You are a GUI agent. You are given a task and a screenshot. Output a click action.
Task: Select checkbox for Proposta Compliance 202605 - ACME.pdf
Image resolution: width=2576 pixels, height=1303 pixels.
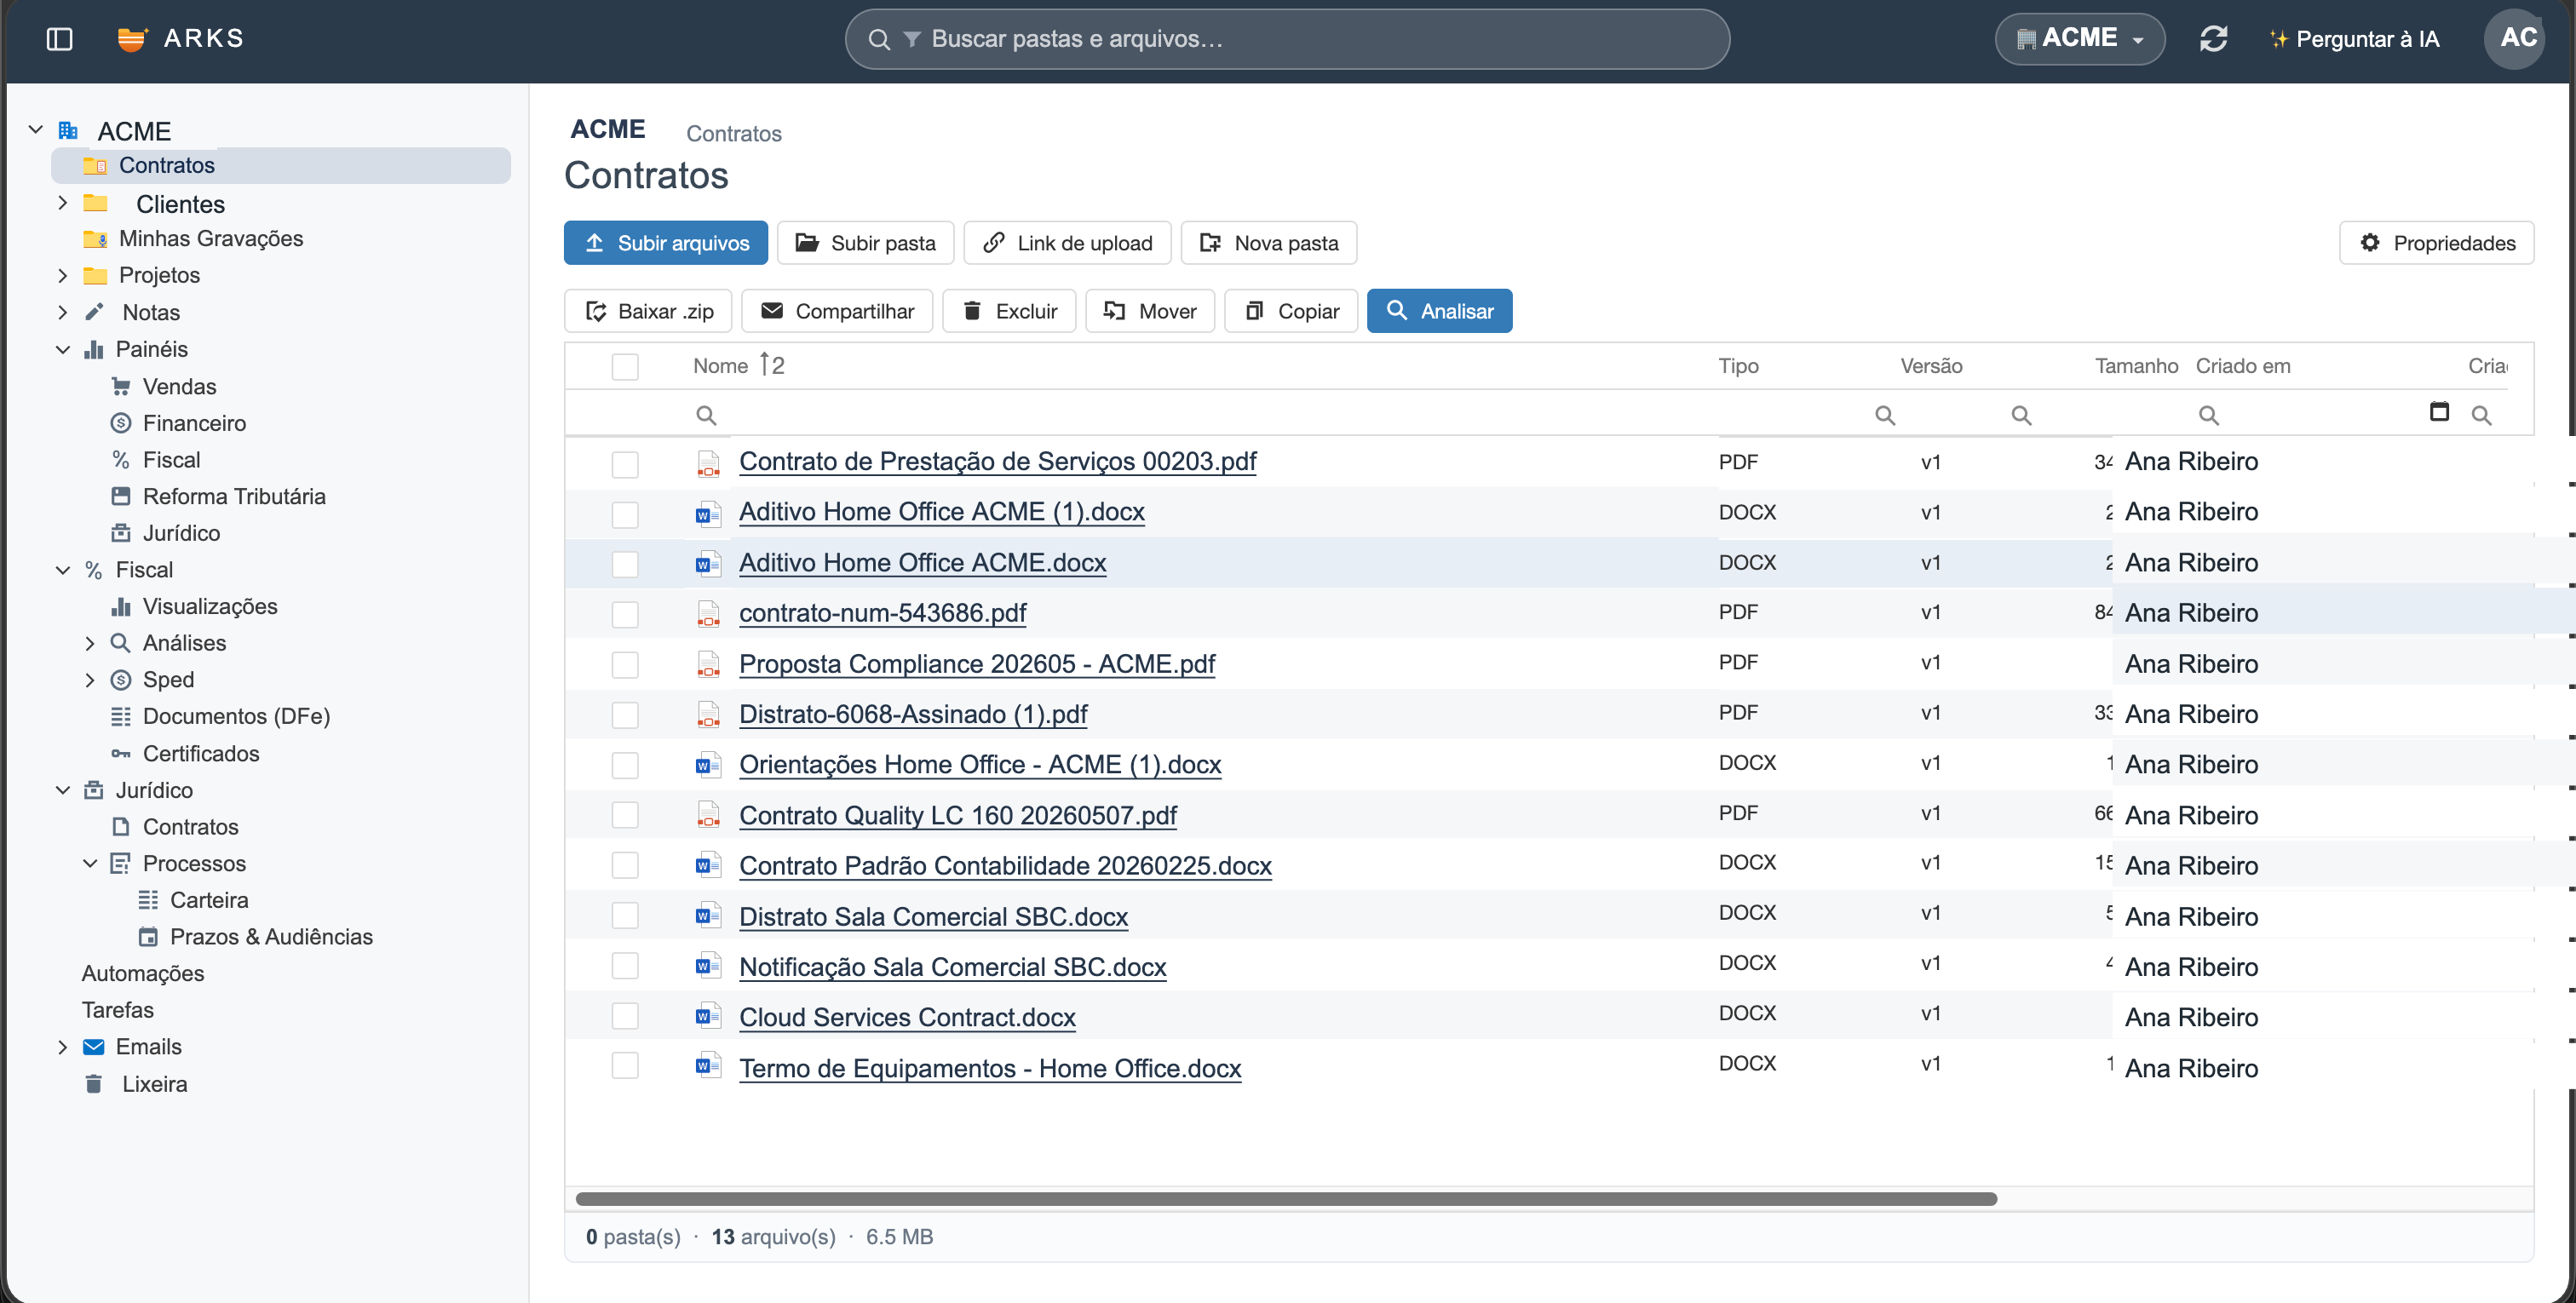[625, 665]
